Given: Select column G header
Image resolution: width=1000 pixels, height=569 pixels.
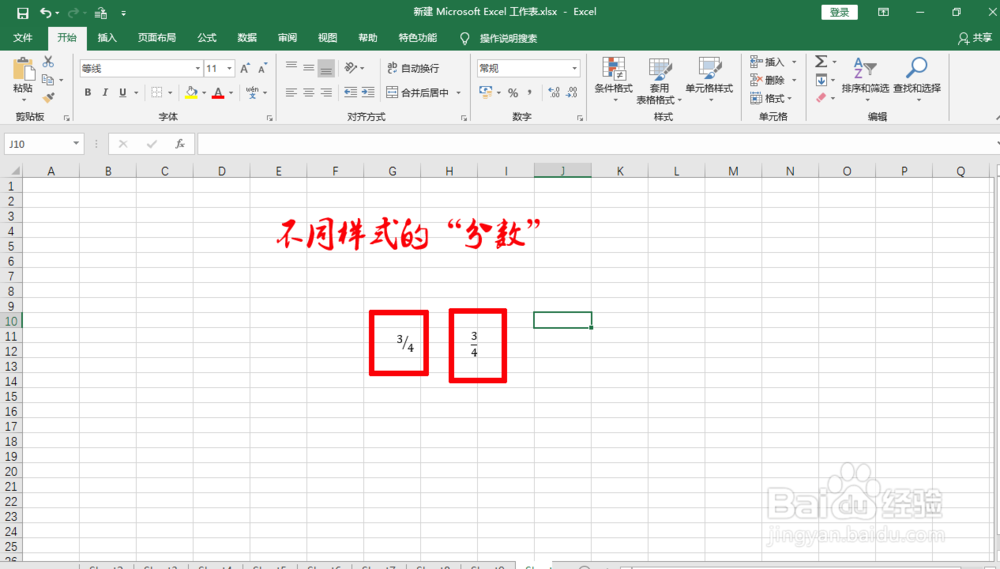Looking at the screenshot, I should pos(392,171).
